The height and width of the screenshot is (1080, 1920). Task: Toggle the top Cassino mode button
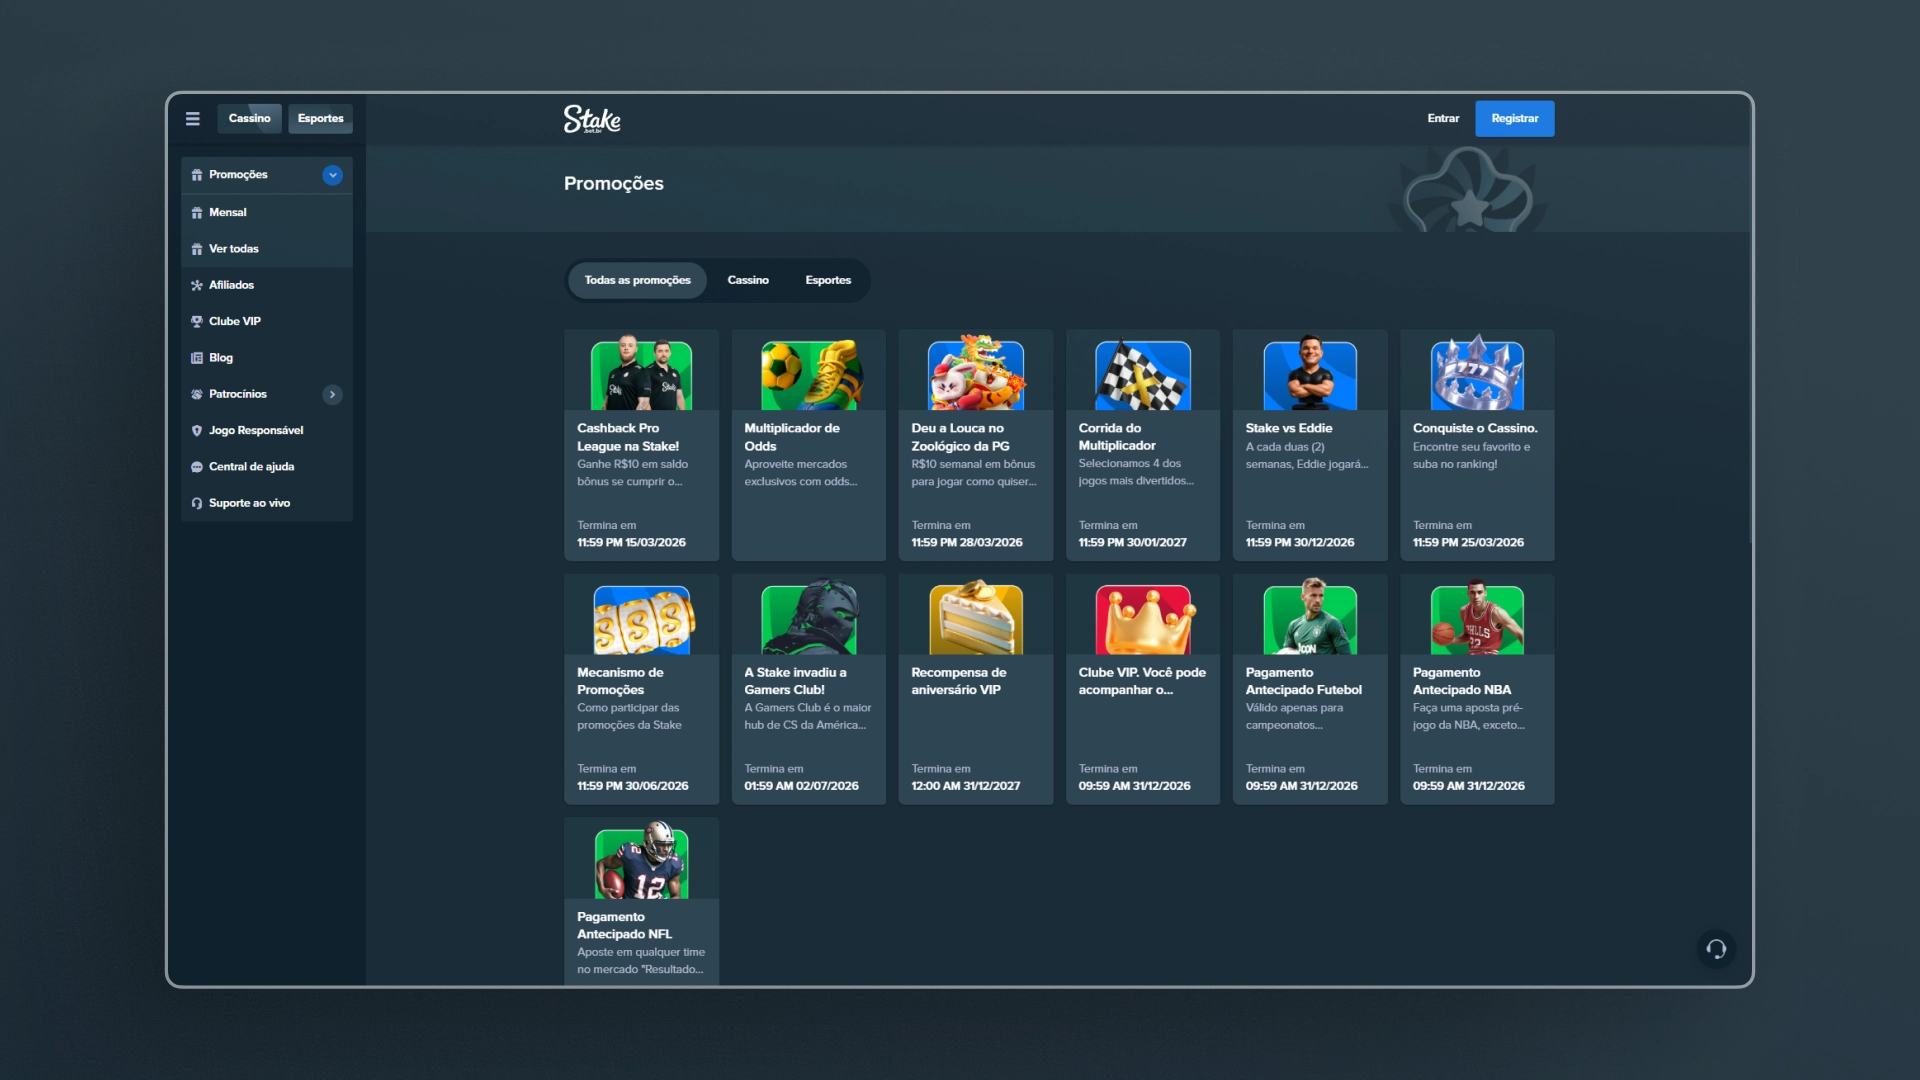tap(249, 119)
